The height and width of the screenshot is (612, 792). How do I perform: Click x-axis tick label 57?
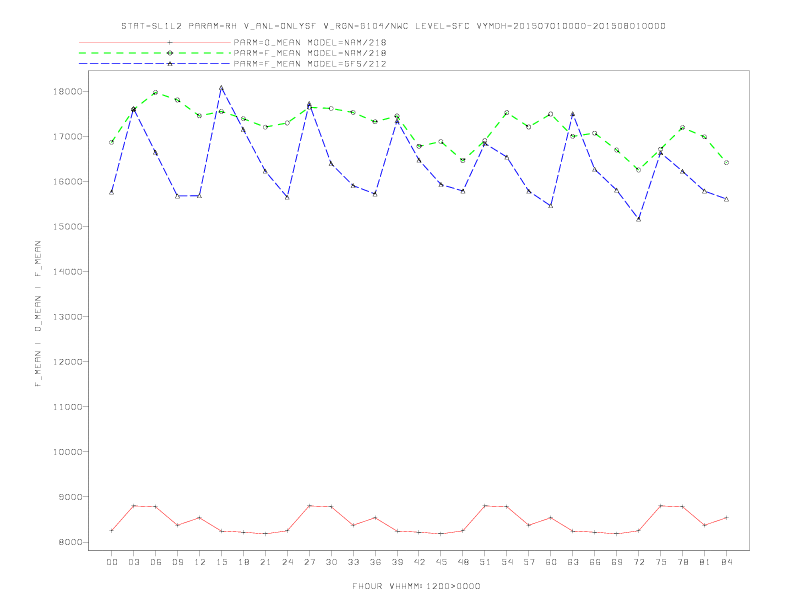pyautogui.click(x=529, y=562)
